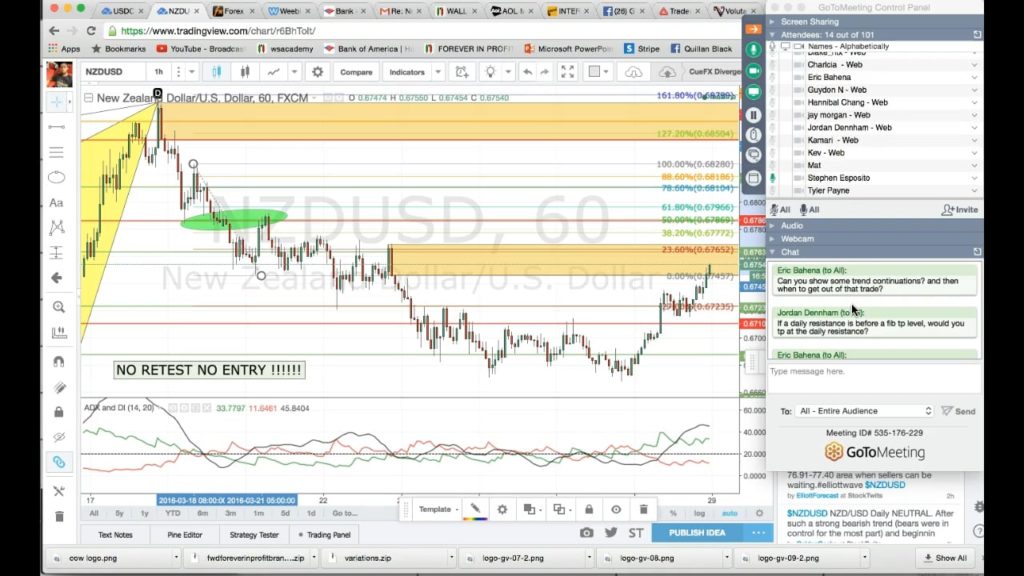Toggle hide all drawings eye icon

click(x=57, y=437)
